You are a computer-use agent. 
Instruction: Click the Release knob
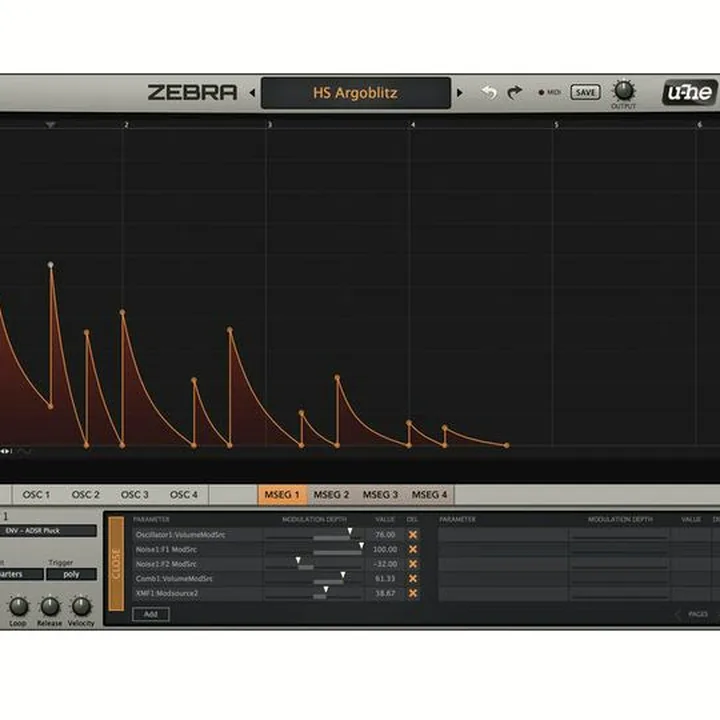(50, 607)
